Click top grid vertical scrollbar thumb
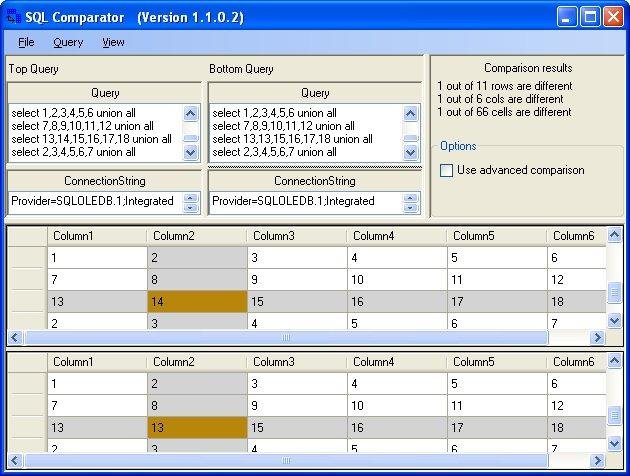 click(614, 292)
